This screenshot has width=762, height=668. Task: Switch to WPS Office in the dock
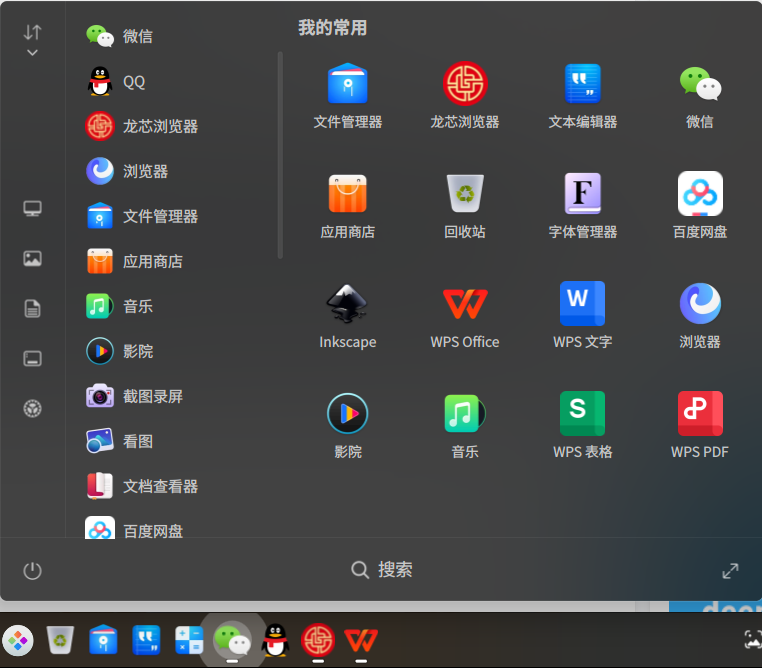point(361,640)
